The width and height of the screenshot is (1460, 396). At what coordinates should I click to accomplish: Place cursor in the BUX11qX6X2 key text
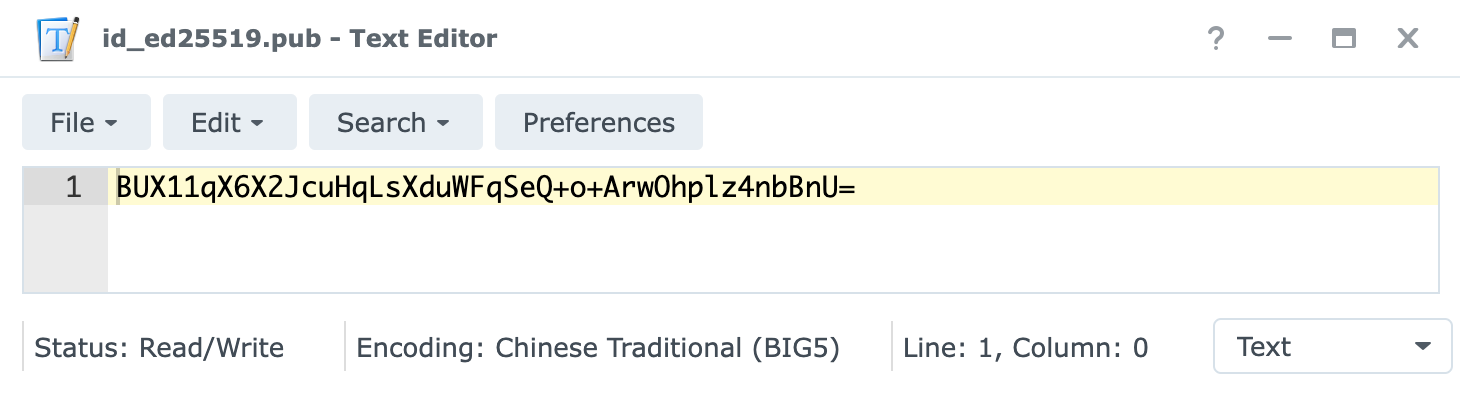coord(486,187)
